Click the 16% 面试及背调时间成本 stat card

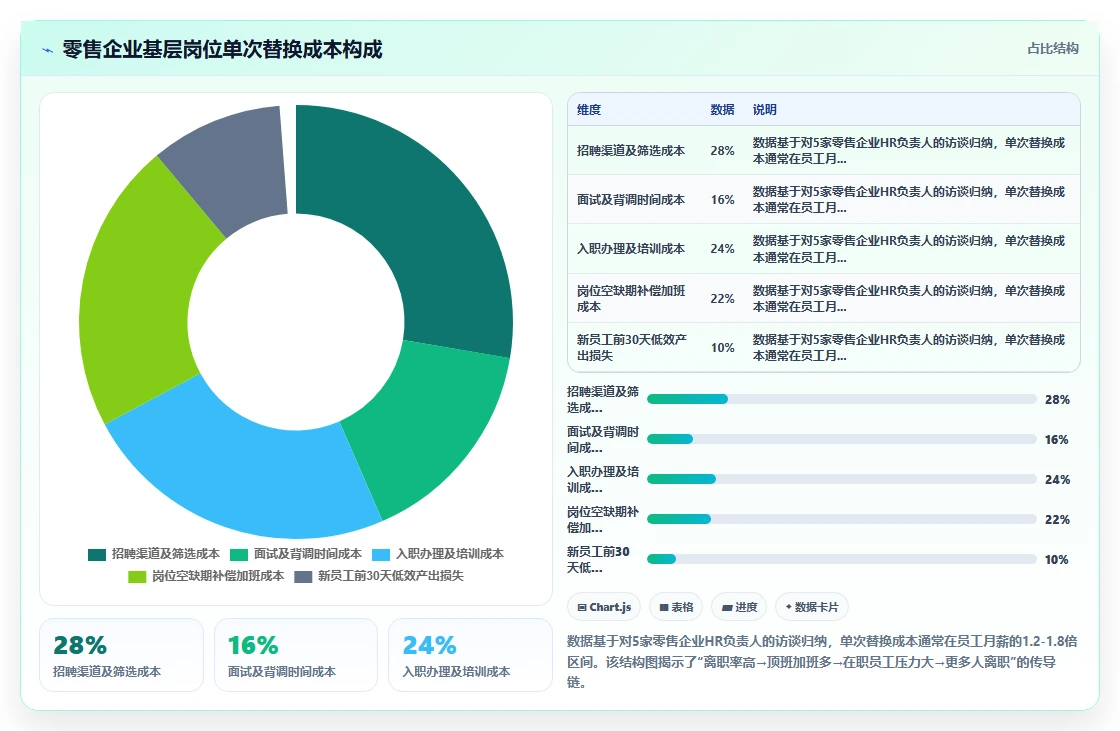[x=296, y=655]
